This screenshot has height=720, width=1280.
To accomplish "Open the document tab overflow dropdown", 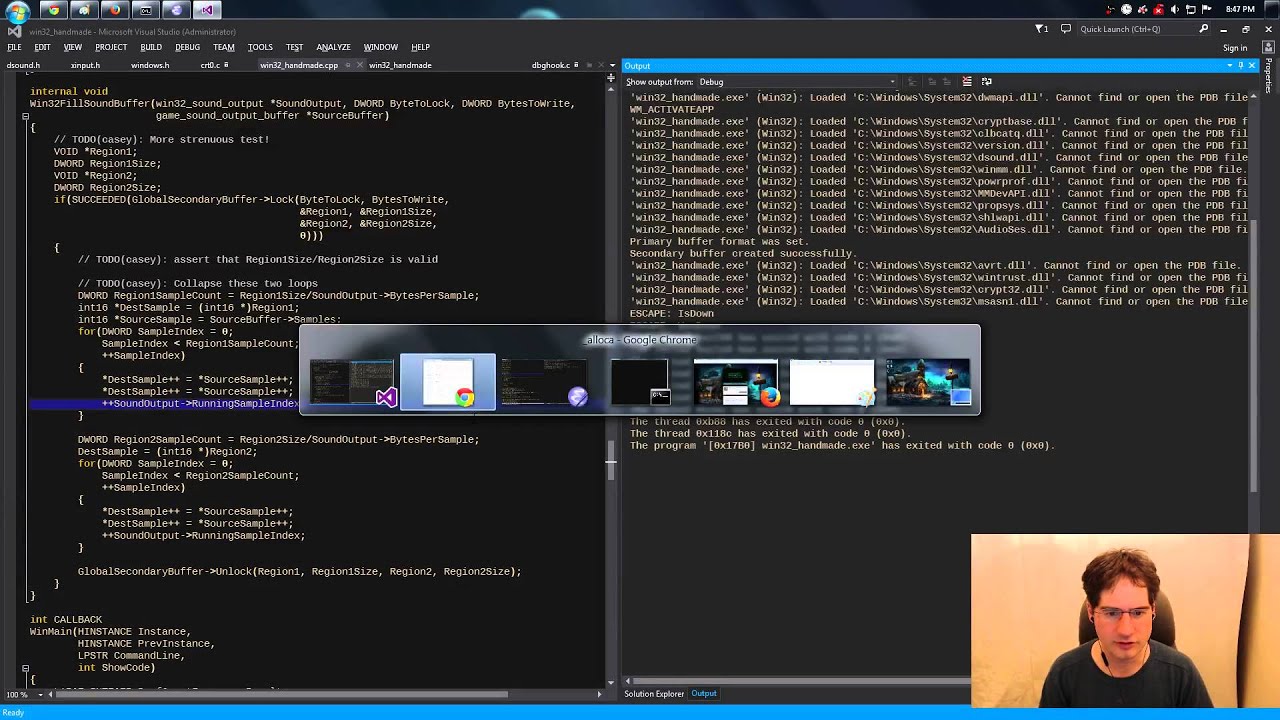I will 612,65.
